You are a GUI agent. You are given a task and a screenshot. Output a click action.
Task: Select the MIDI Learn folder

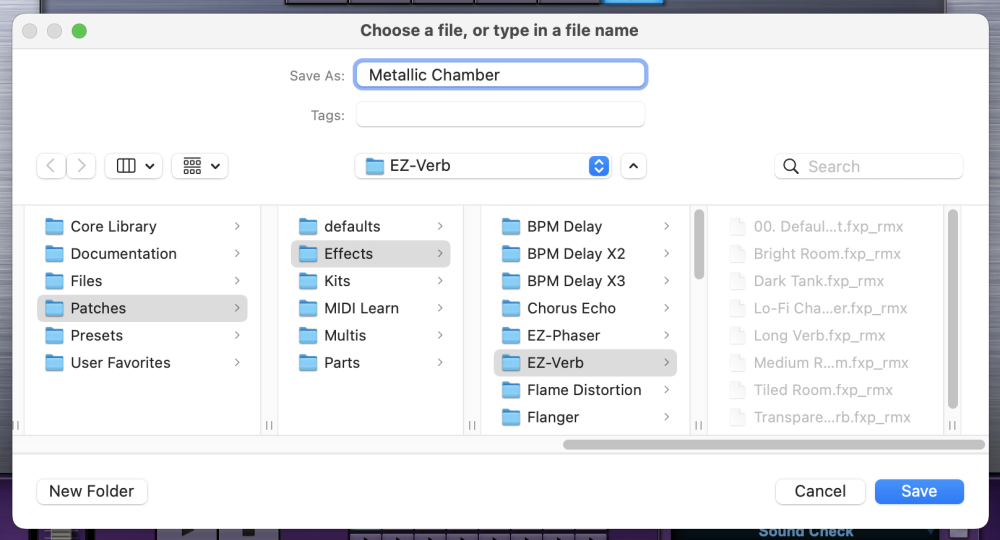tap(361, 308)
